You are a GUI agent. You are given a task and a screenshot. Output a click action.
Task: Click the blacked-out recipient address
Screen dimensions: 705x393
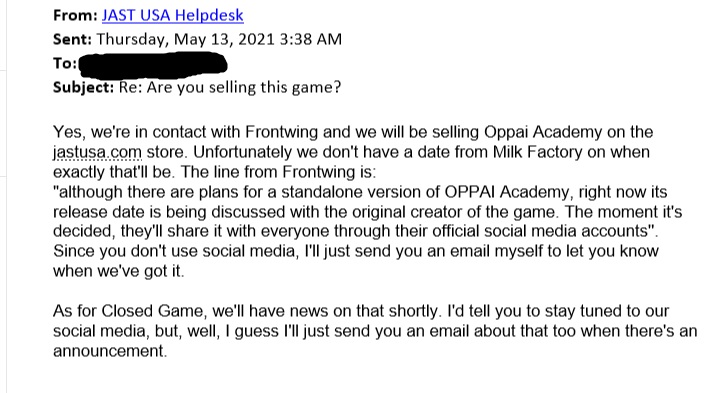pyautogui.click(x=153, y=65)
